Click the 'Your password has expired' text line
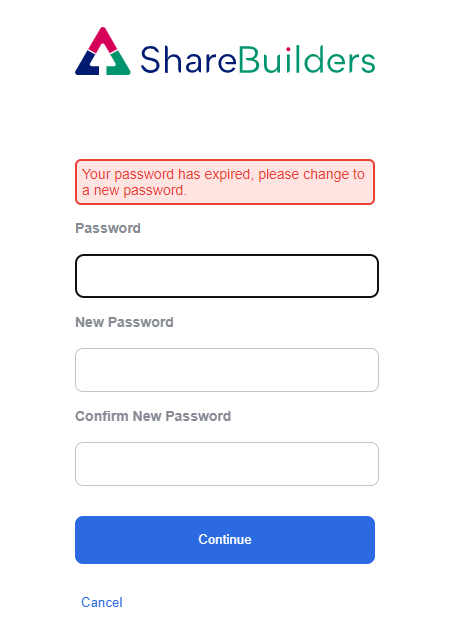 click(x=223, y=174)
